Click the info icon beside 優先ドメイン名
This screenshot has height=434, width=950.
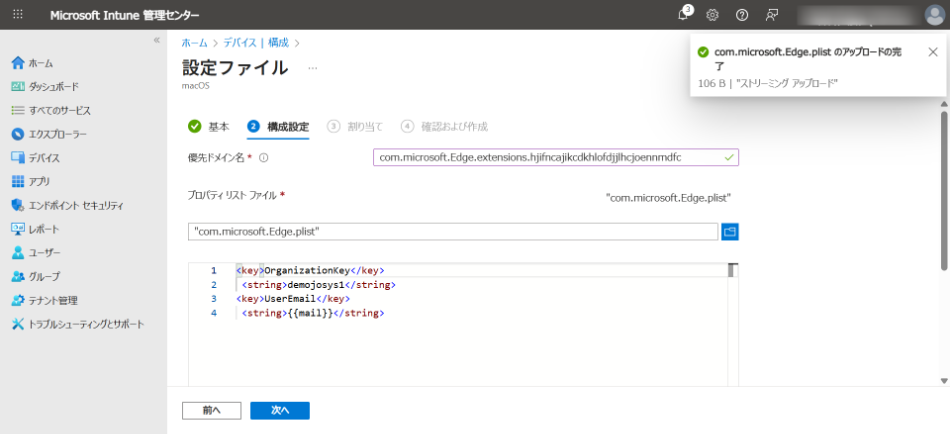(264, 158)
